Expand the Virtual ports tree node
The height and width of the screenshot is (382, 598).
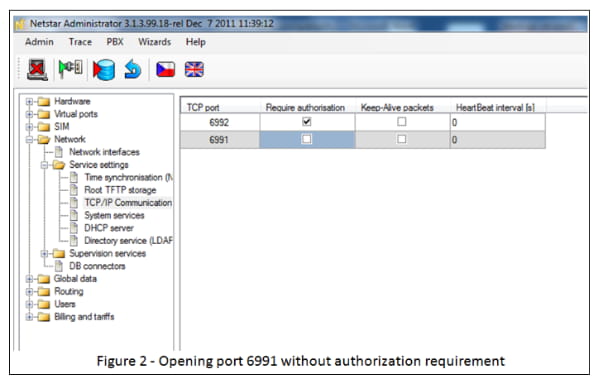point(29,114)
